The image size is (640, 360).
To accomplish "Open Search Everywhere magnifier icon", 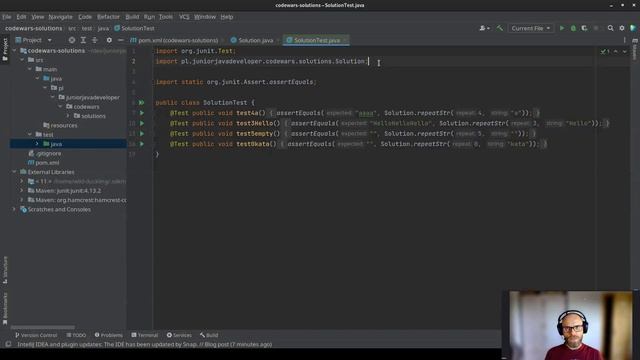I will 610,28.
